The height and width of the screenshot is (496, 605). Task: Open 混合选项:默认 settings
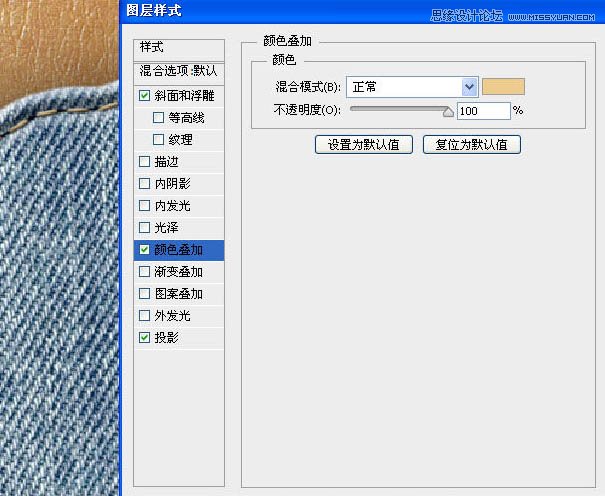coord(179,72)
